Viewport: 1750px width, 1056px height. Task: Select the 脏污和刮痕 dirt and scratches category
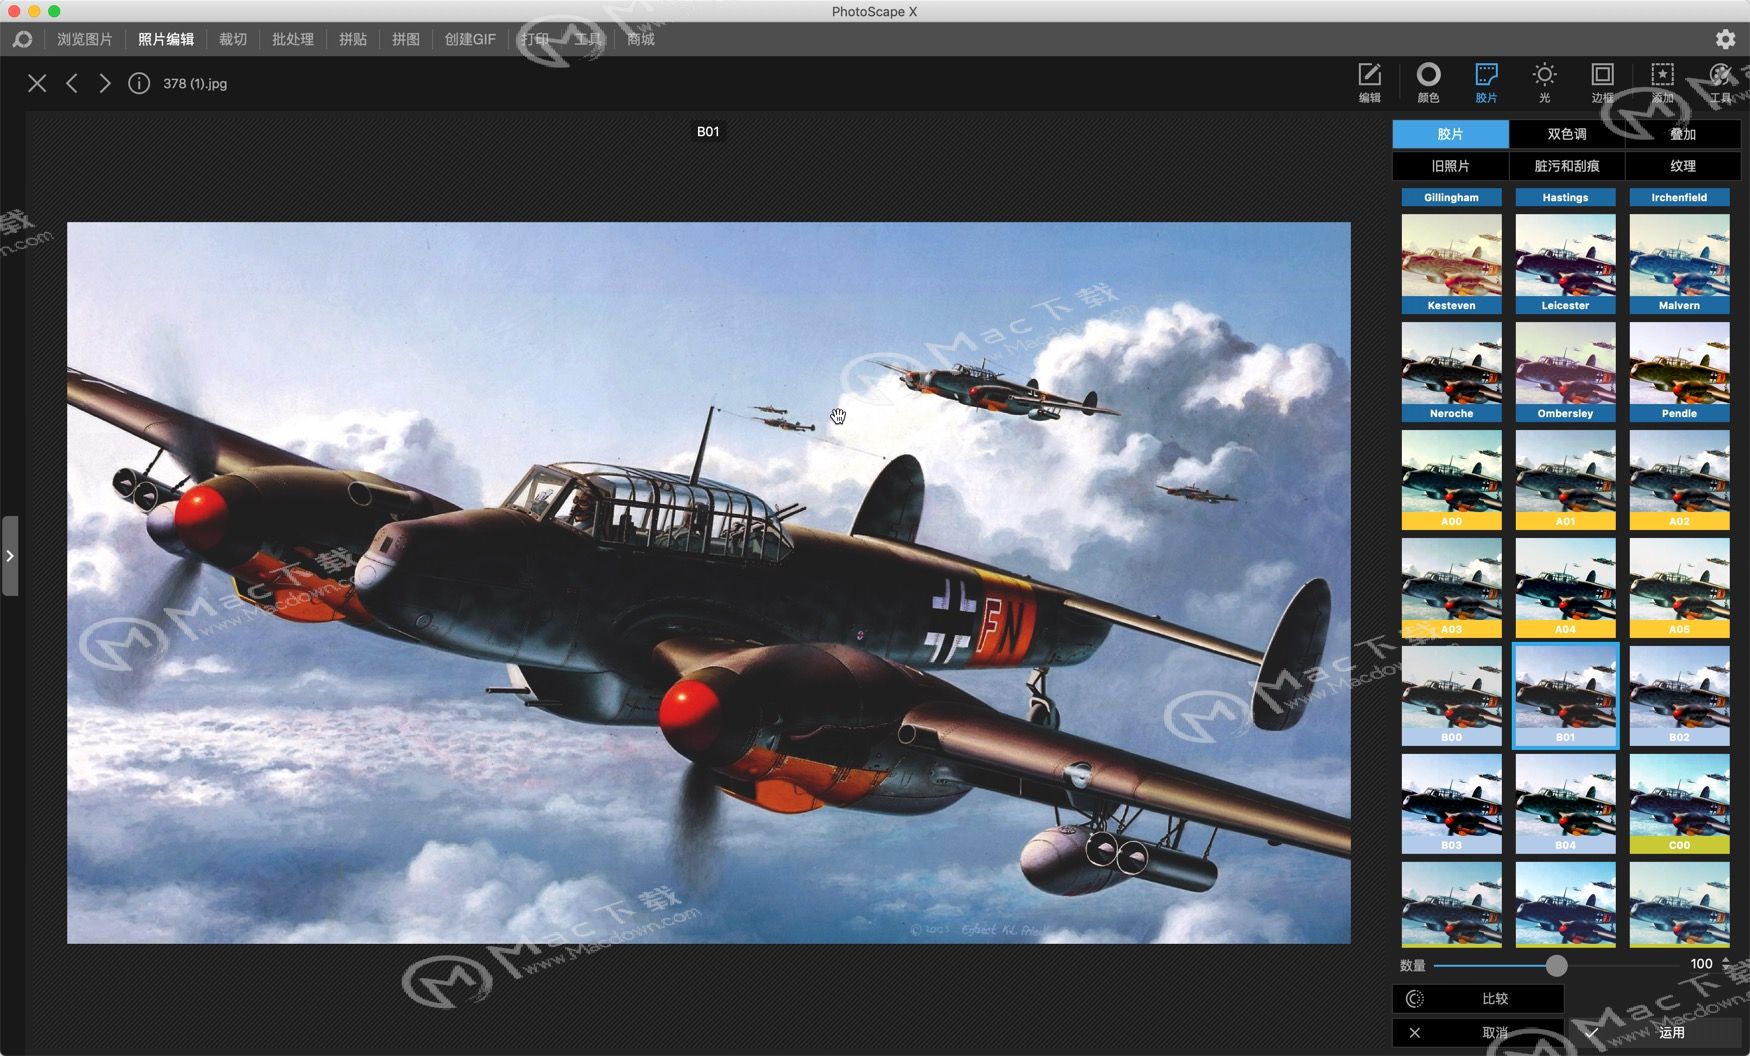(1567, 166)
